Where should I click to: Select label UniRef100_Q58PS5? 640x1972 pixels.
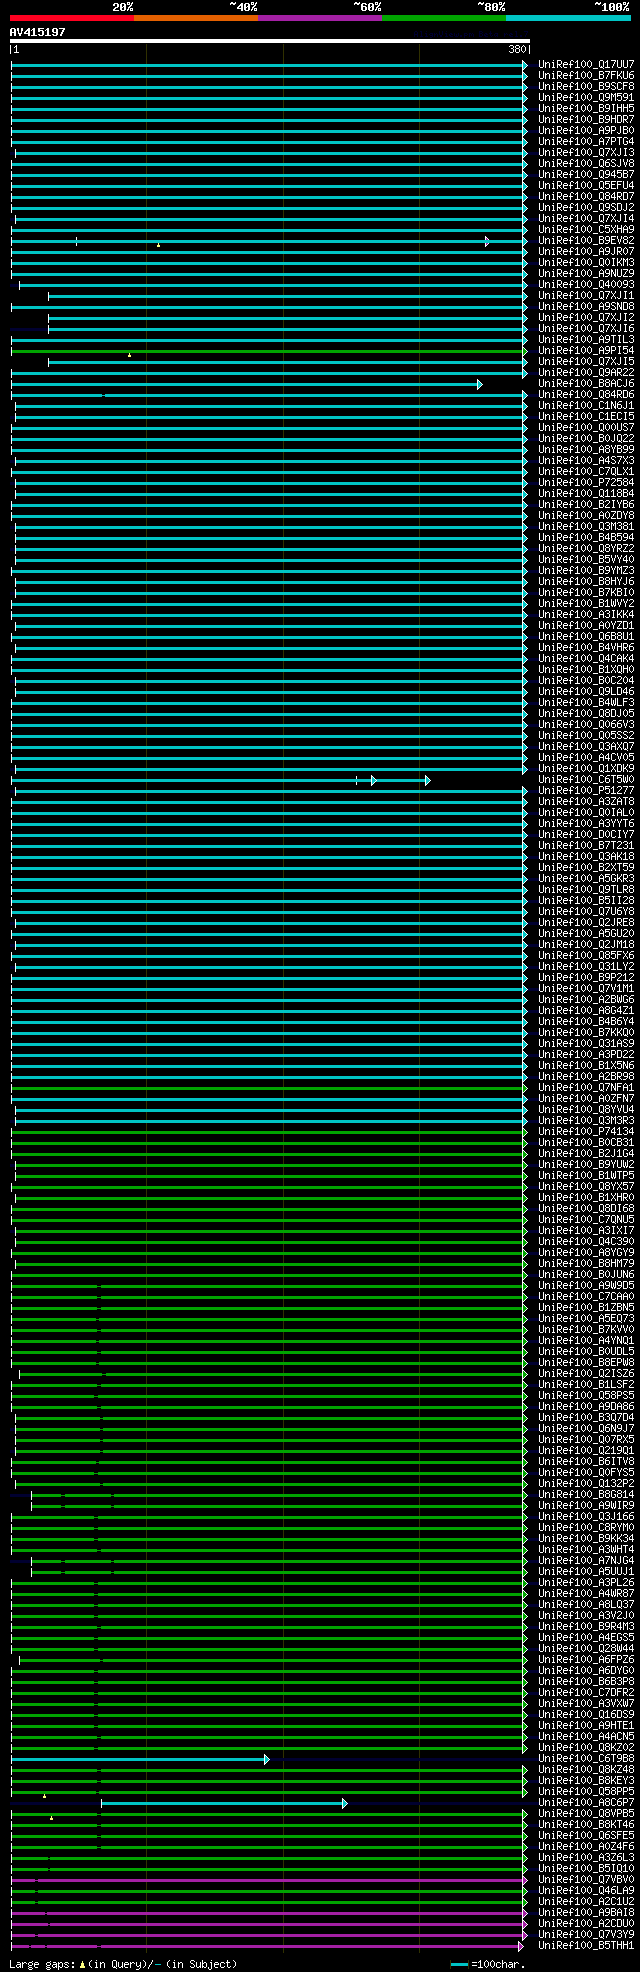click(586, 1396)
